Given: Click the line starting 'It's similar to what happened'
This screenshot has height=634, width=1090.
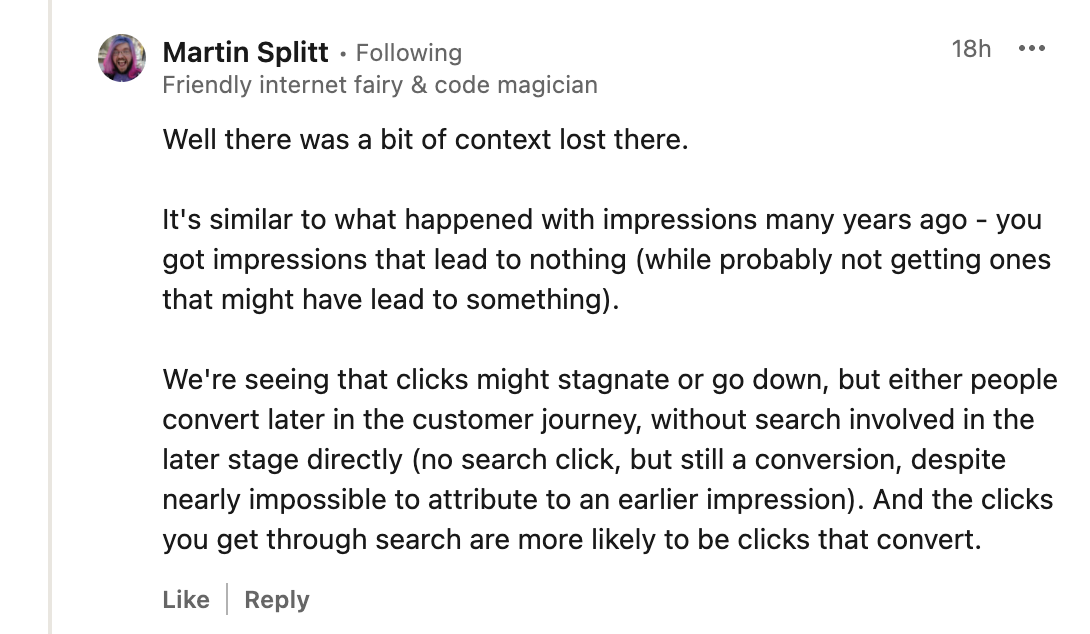Looking at the screenshot, I should (x=602, y=220).
